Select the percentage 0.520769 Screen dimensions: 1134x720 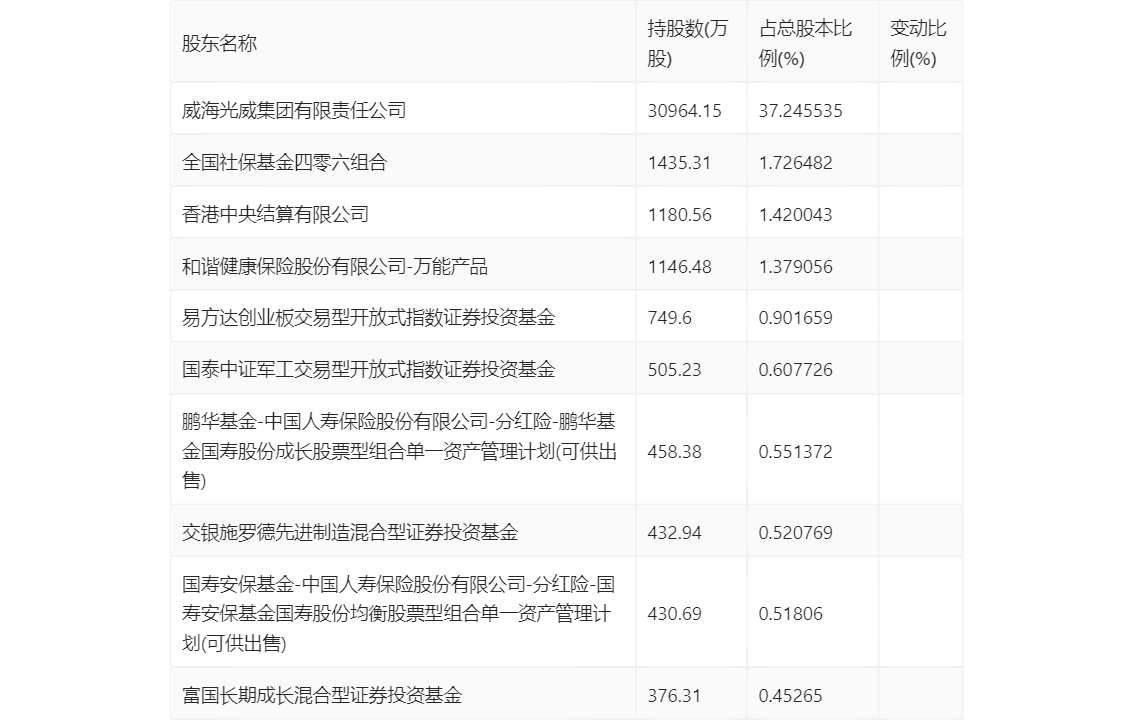(796, 533)
